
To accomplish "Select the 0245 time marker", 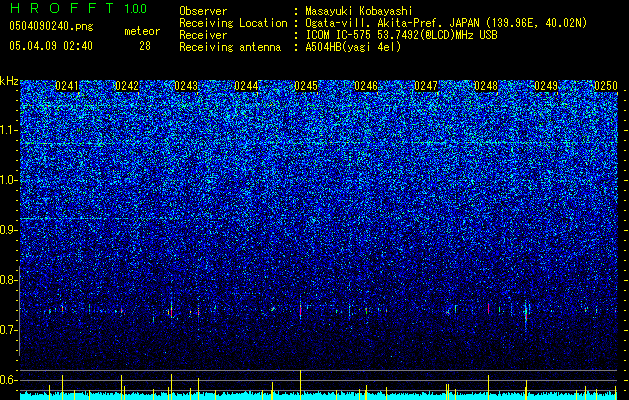I will point(306,86).
